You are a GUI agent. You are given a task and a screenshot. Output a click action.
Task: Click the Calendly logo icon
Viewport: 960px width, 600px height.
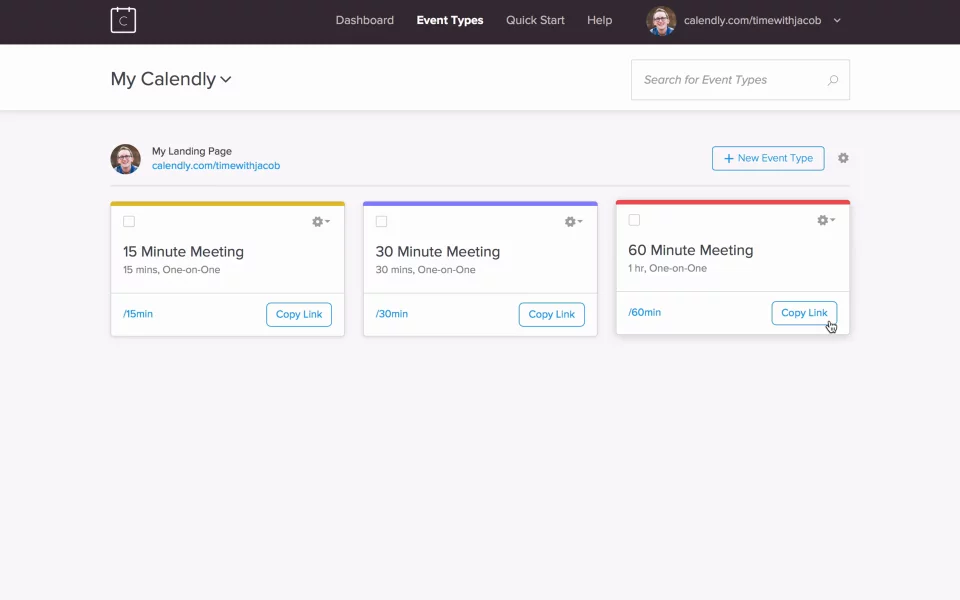[123, 20]
